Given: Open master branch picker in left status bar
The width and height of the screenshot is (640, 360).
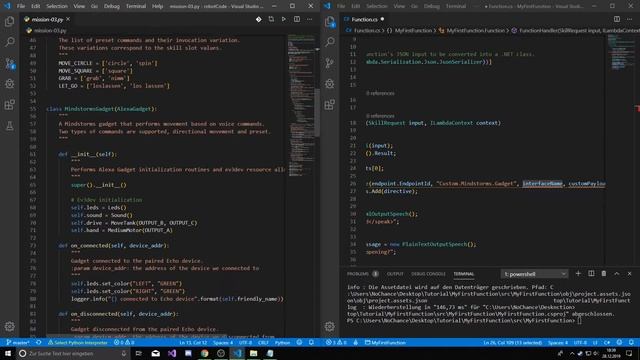Looking at the screenshot, I should 18,342.
